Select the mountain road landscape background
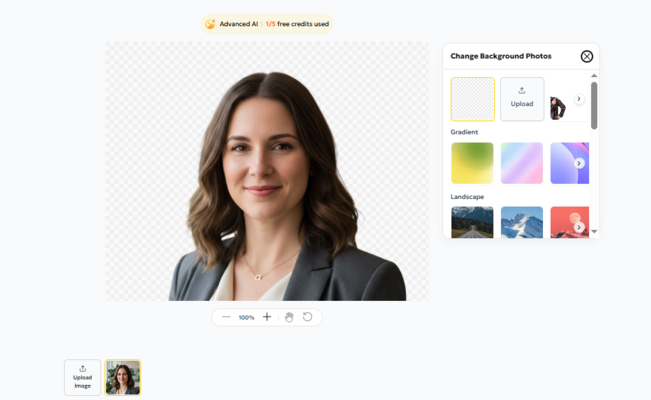651x400 pixels. pos(472,222)
